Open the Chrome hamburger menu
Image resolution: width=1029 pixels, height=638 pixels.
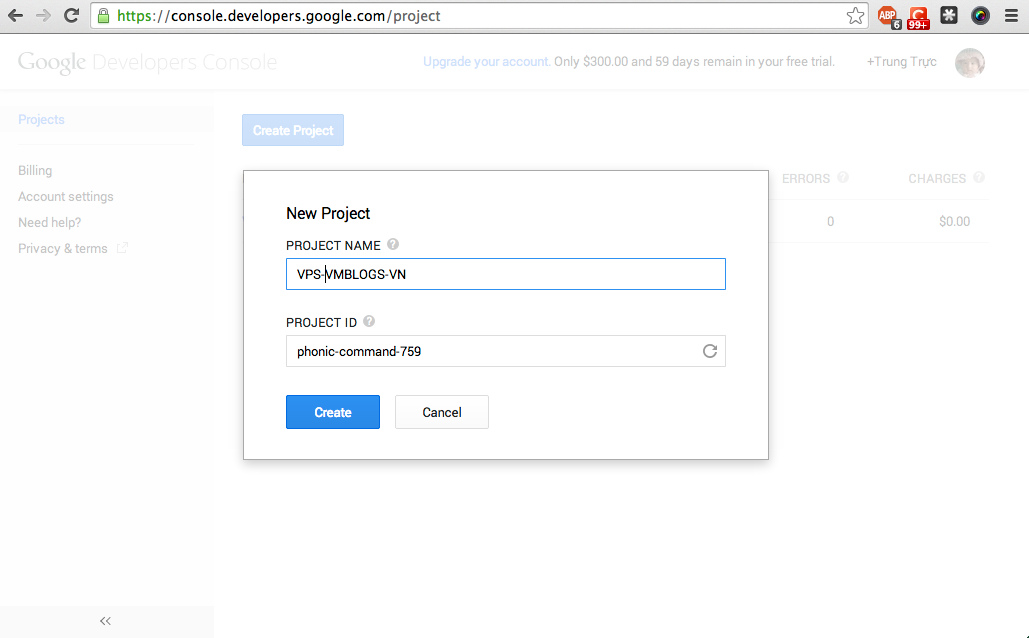click(1011, 16)
